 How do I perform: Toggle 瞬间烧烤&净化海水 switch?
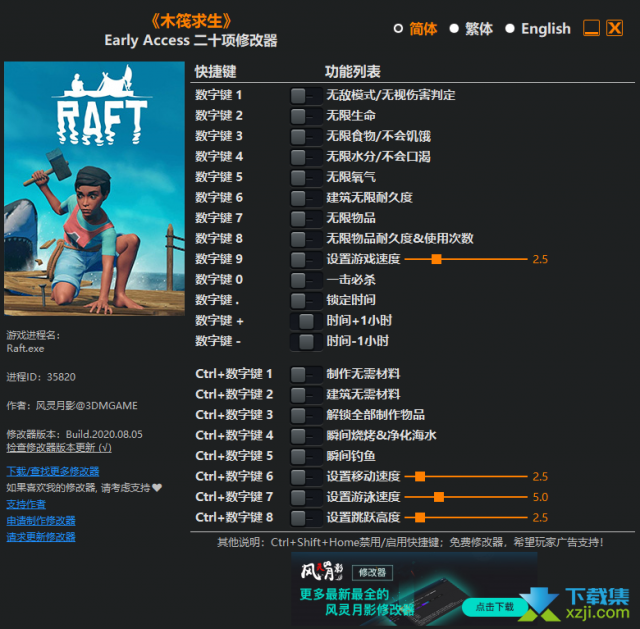(306, 436)
